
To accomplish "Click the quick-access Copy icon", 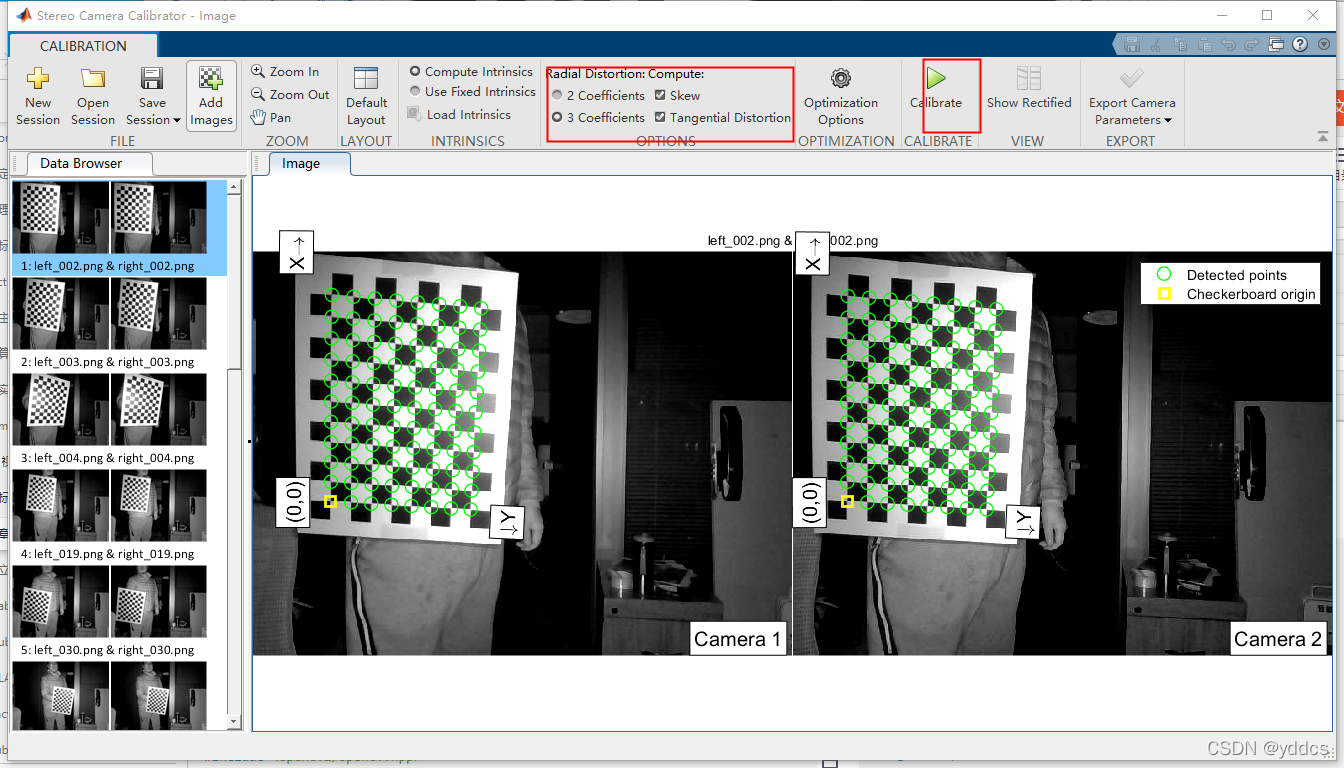I will 1180,45.
